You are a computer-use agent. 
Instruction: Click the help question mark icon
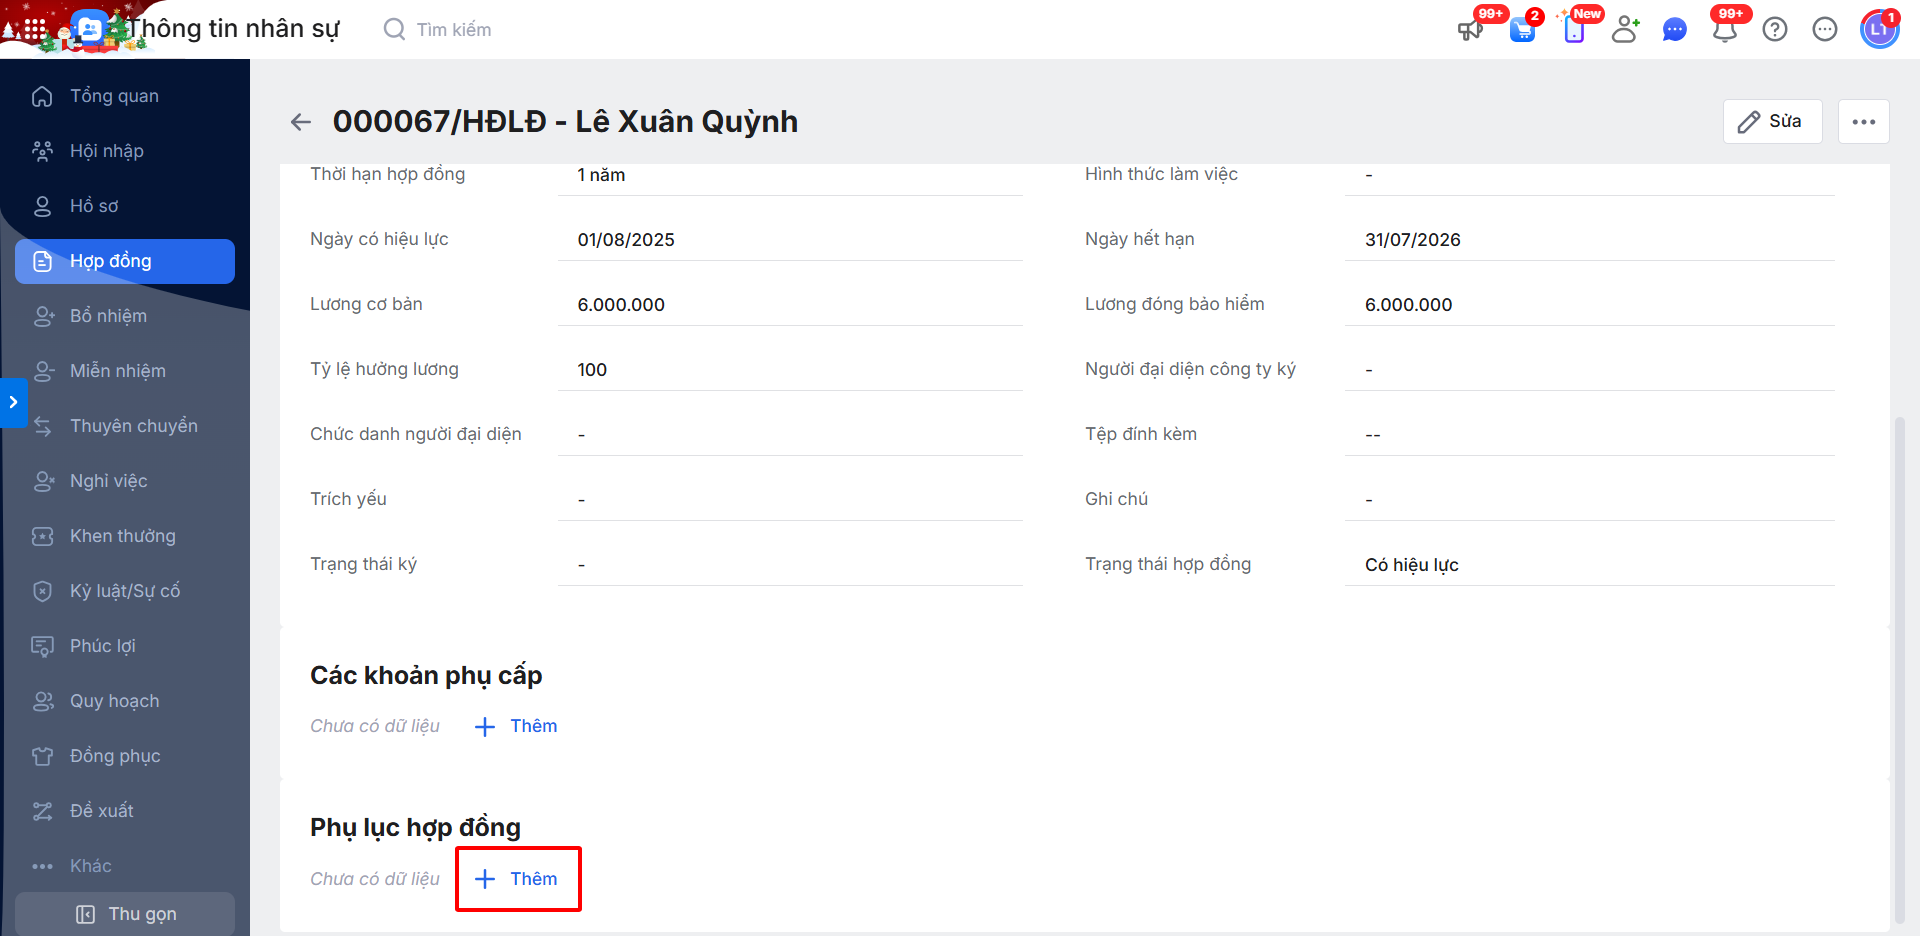1775,30
